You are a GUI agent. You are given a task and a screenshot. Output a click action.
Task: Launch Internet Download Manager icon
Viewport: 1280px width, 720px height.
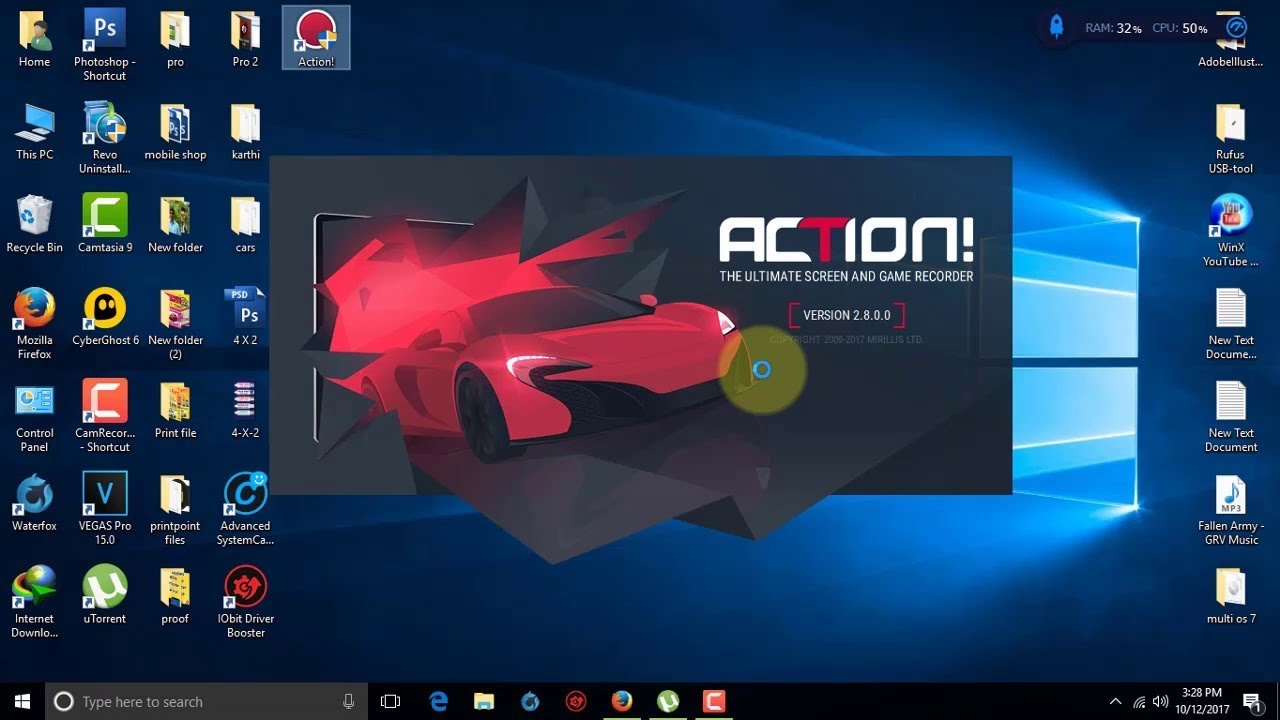[x=34, y=602]
